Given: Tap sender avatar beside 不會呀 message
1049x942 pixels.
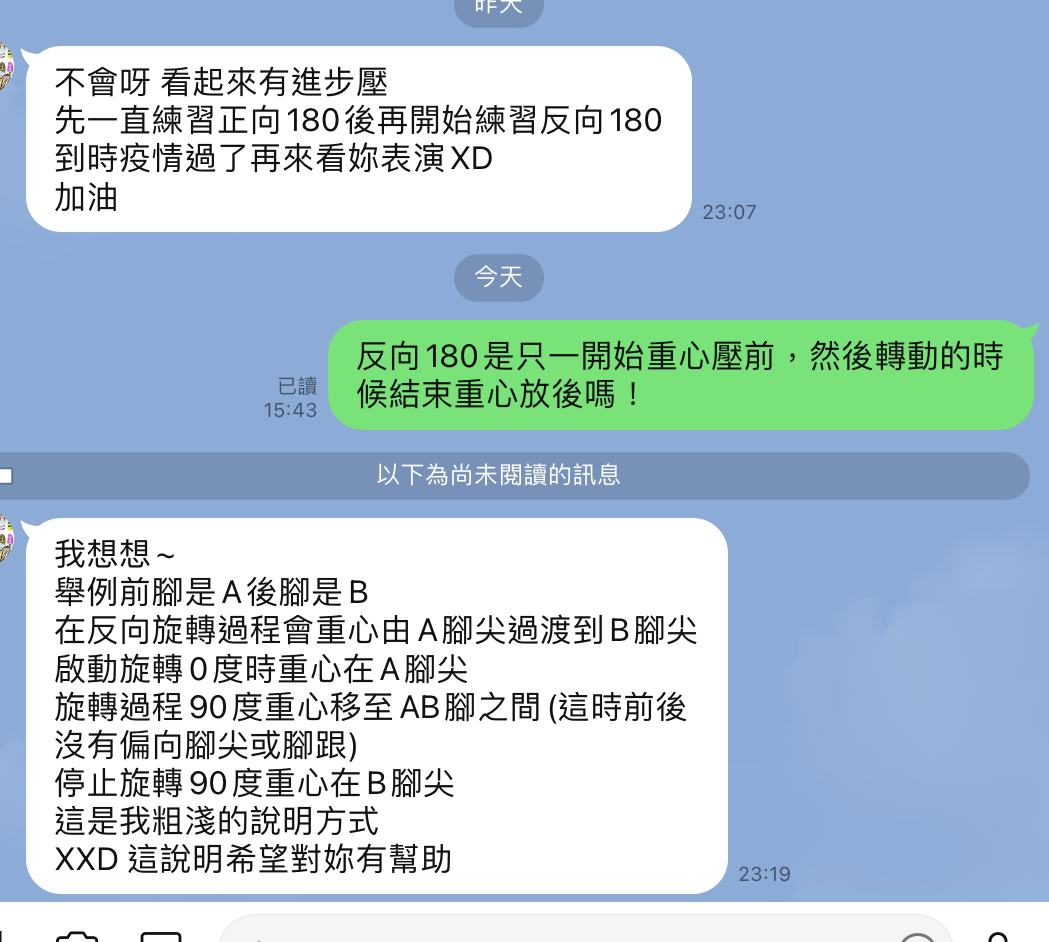Looking at the screenshot, I should pyautogui.click(x=7, y=66).
